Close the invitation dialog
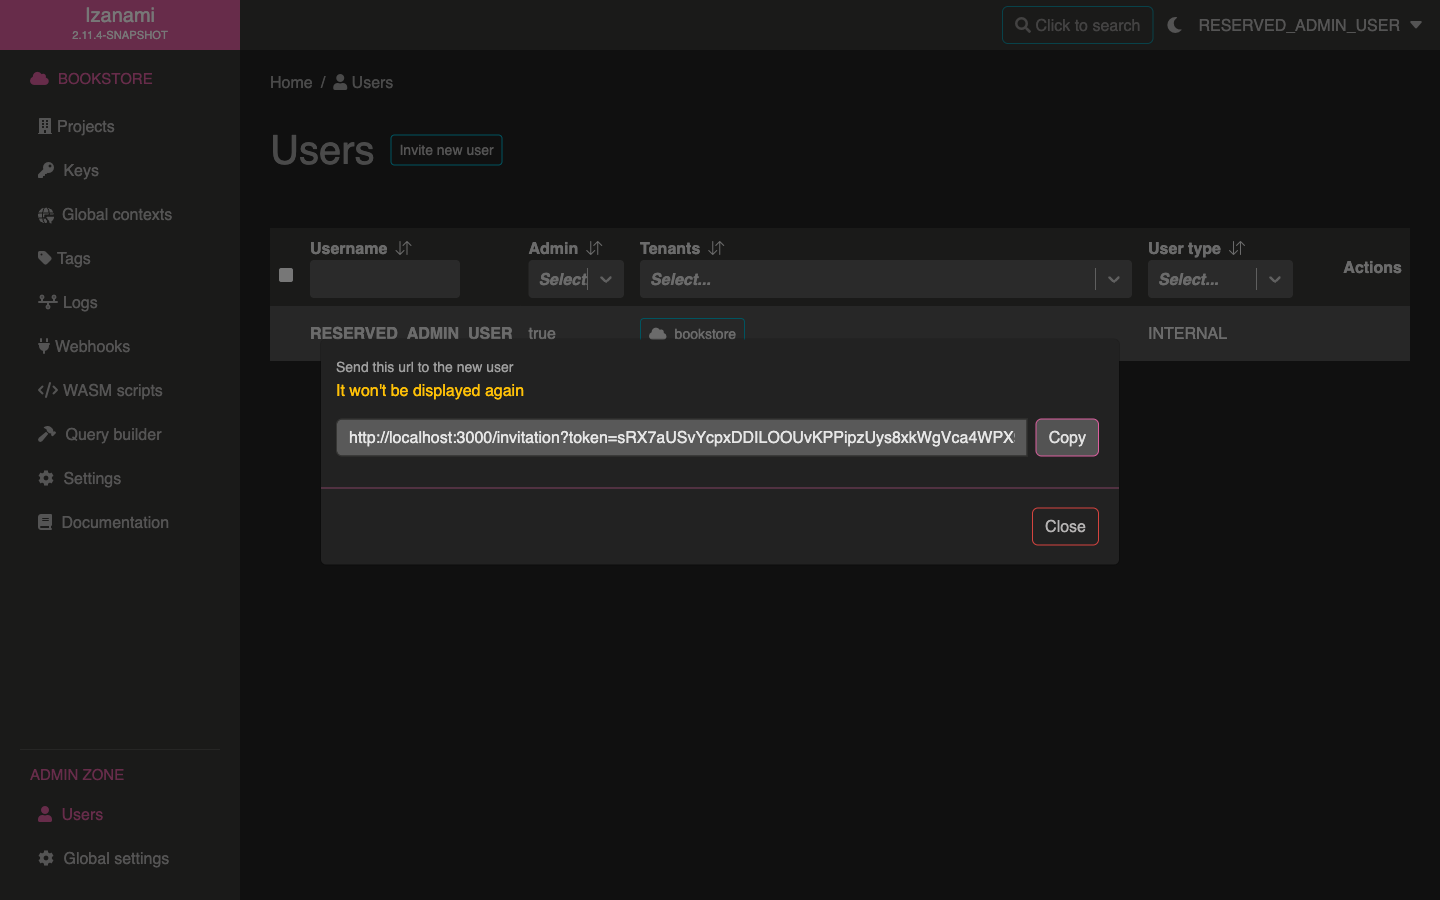 (1064, 527)
